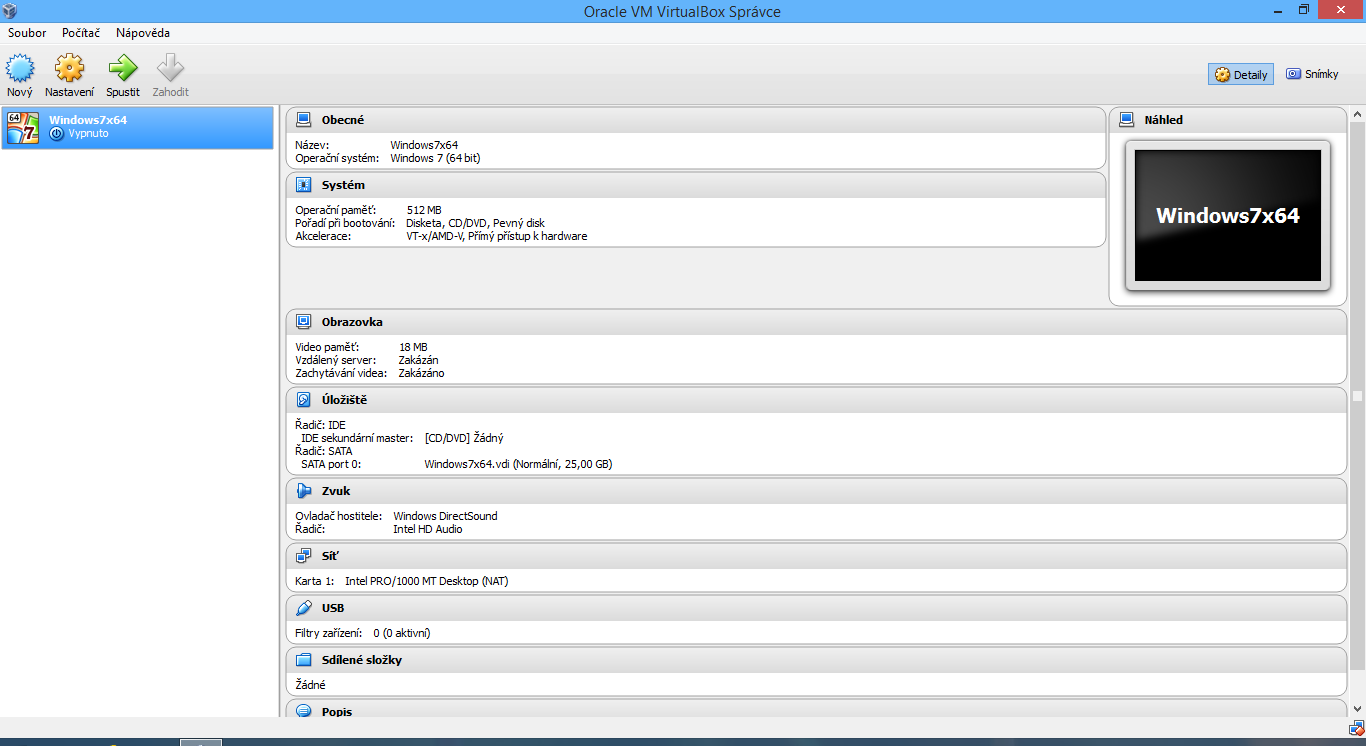The width and height of the screenshot is (1366, 746).
Task: Open the Počítač menu
Action: coord(81,33)
